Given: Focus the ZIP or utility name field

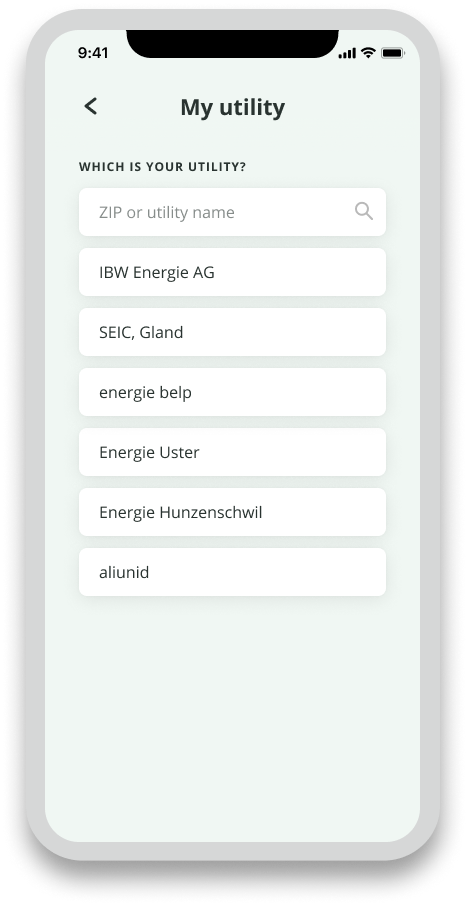Looking at the screenshot, I should 232,212.
